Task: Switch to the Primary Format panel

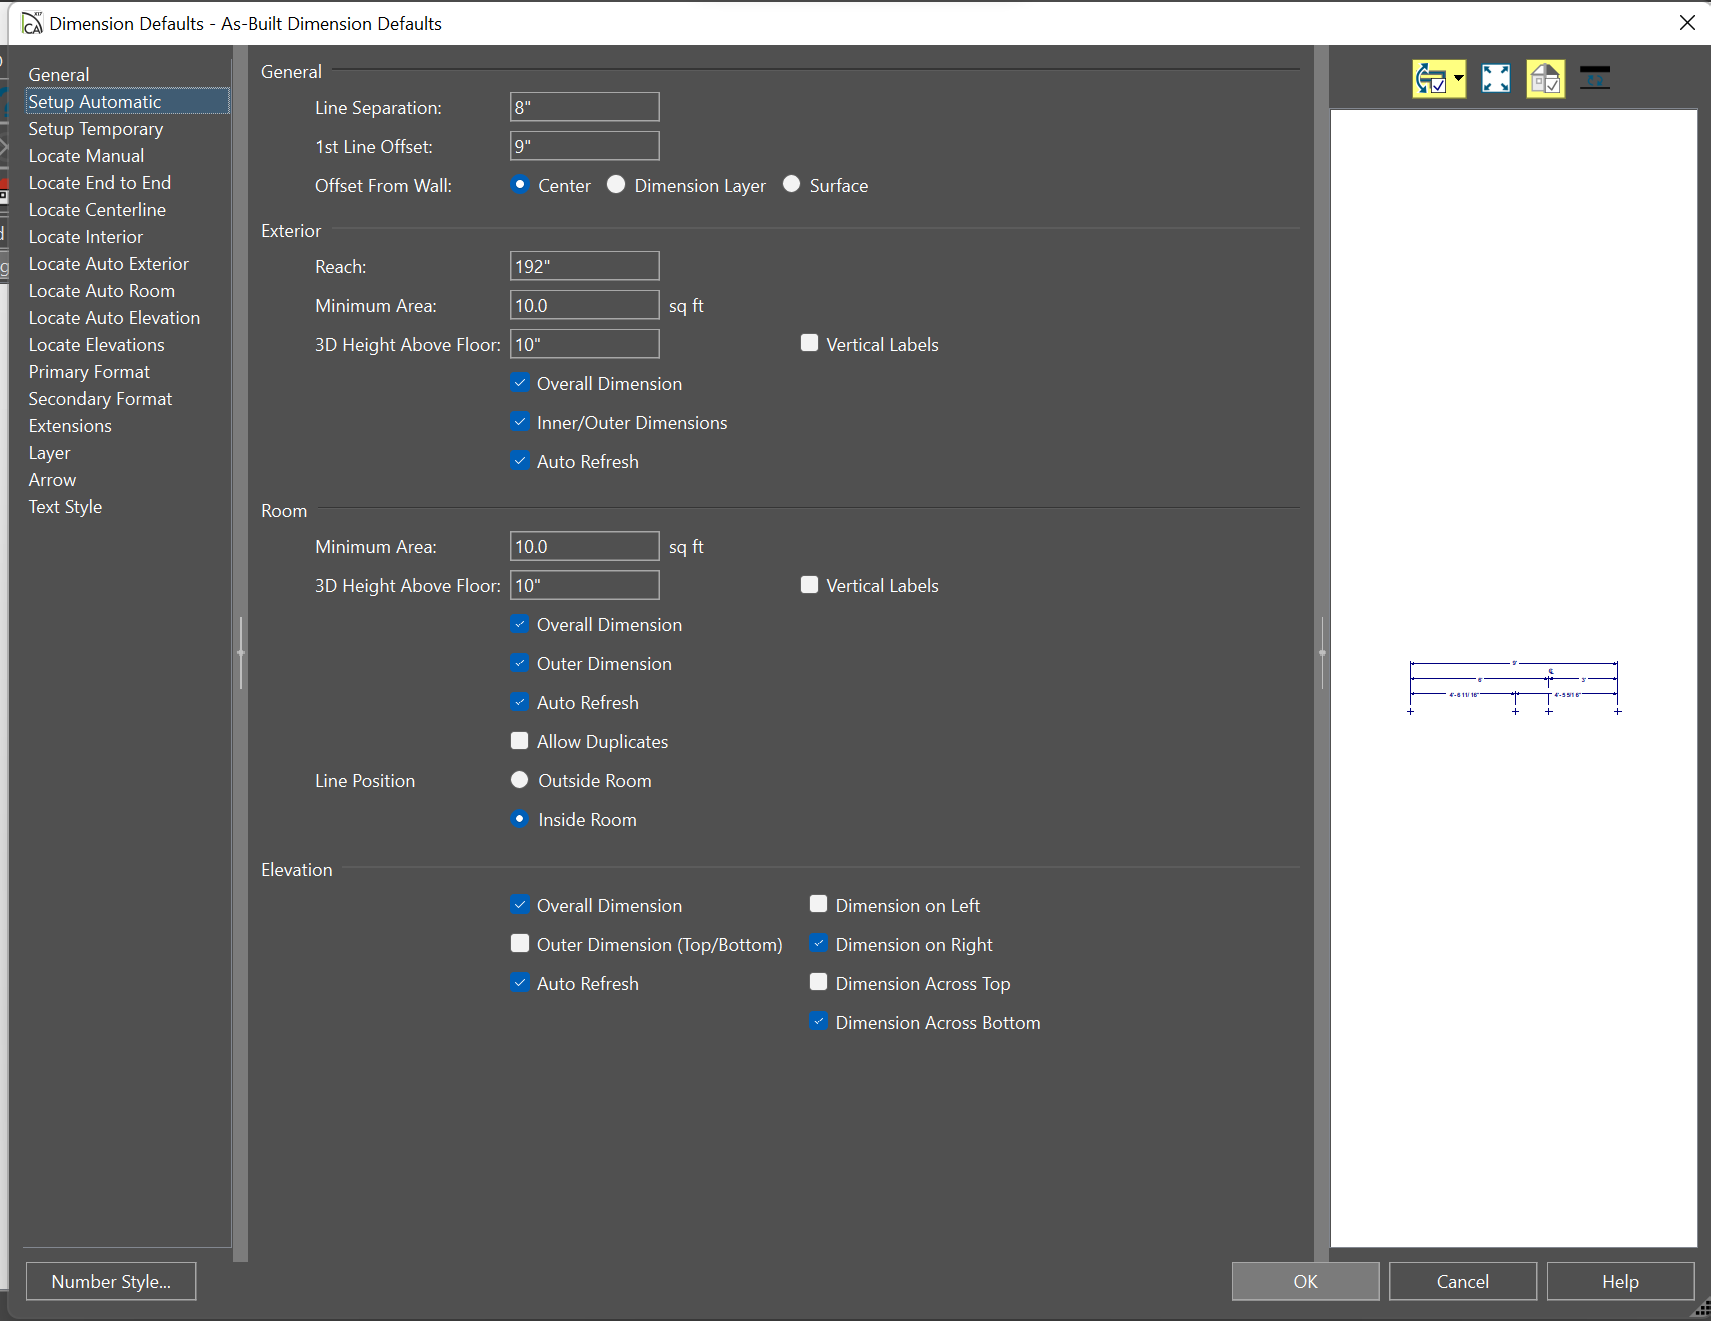Action: click(89, 372)
